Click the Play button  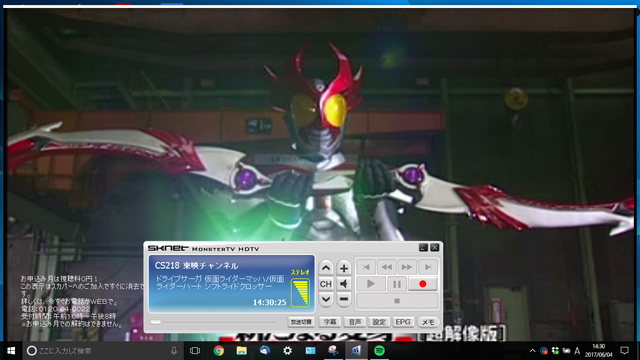[x=371, y=284]
